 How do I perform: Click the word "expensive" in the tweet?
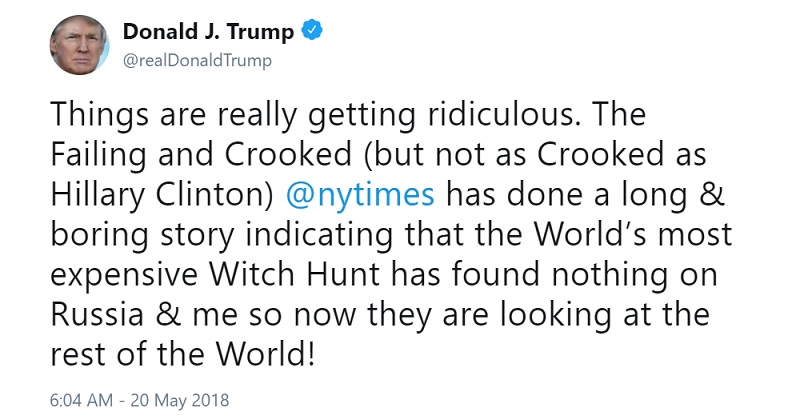point(124,276)
